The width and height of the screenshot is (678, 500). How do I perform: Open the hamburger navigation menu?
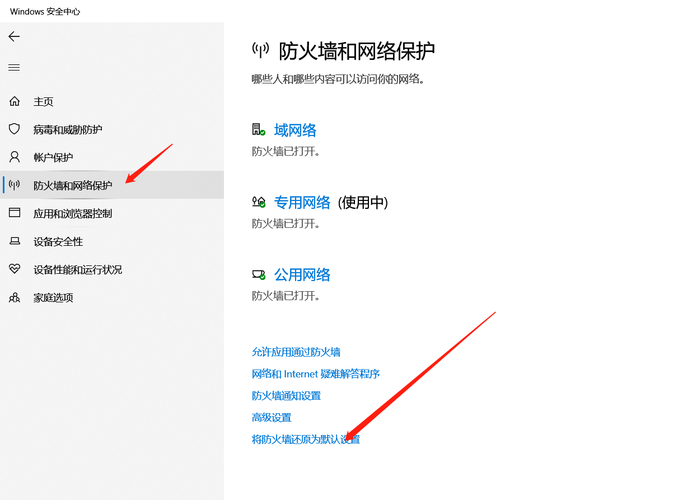pyautogui.click(x=14, y=67)
